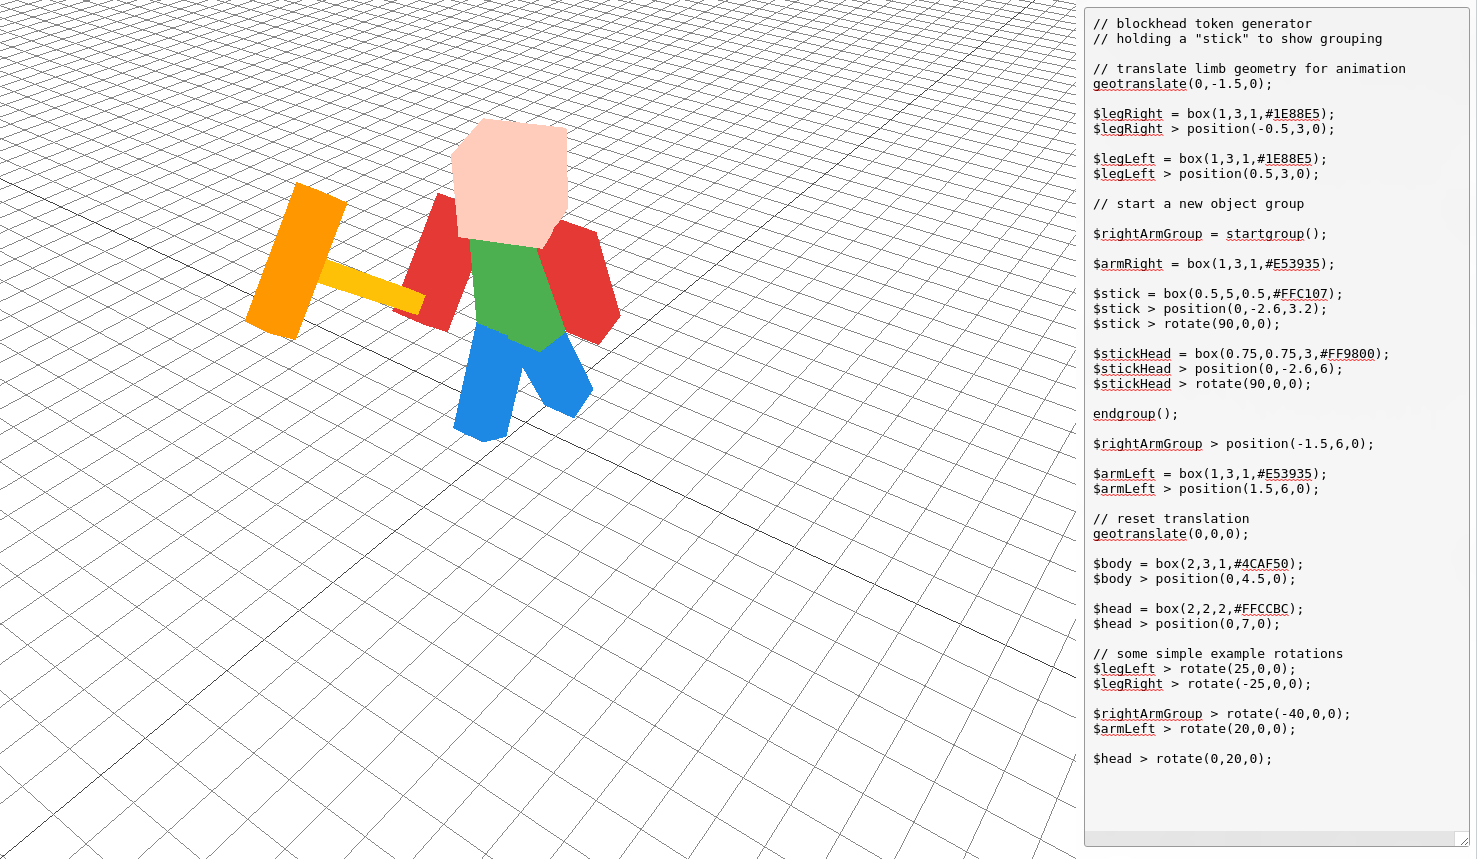Click the line "$armLeft > rotate(20,0,0);"
The width and height of the screenshot is (1478, 859).
[x=1194, y=729]
